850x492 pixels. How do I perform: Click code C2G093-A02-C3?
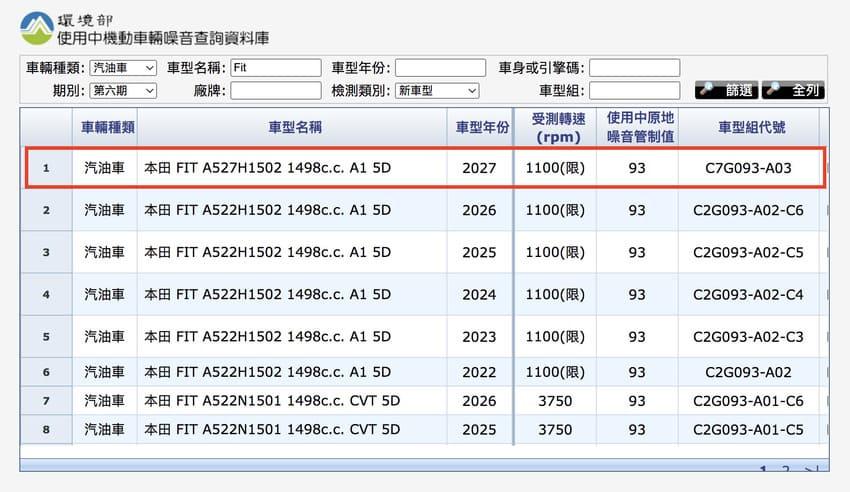748,337
